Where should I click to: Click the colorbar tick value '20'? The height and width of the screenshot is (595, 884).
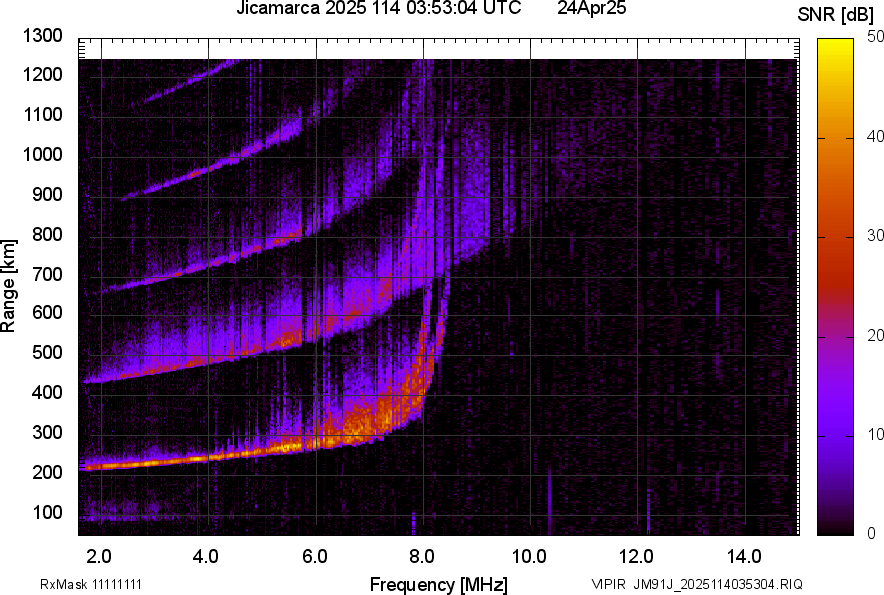[875, 336]
